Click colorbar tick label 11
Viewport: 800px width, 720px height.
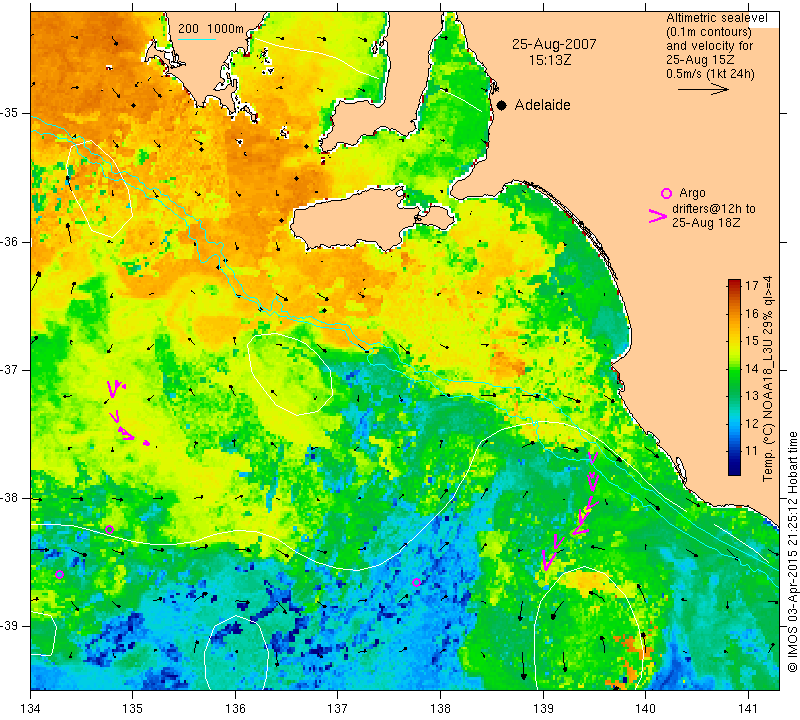coord(752,451)
